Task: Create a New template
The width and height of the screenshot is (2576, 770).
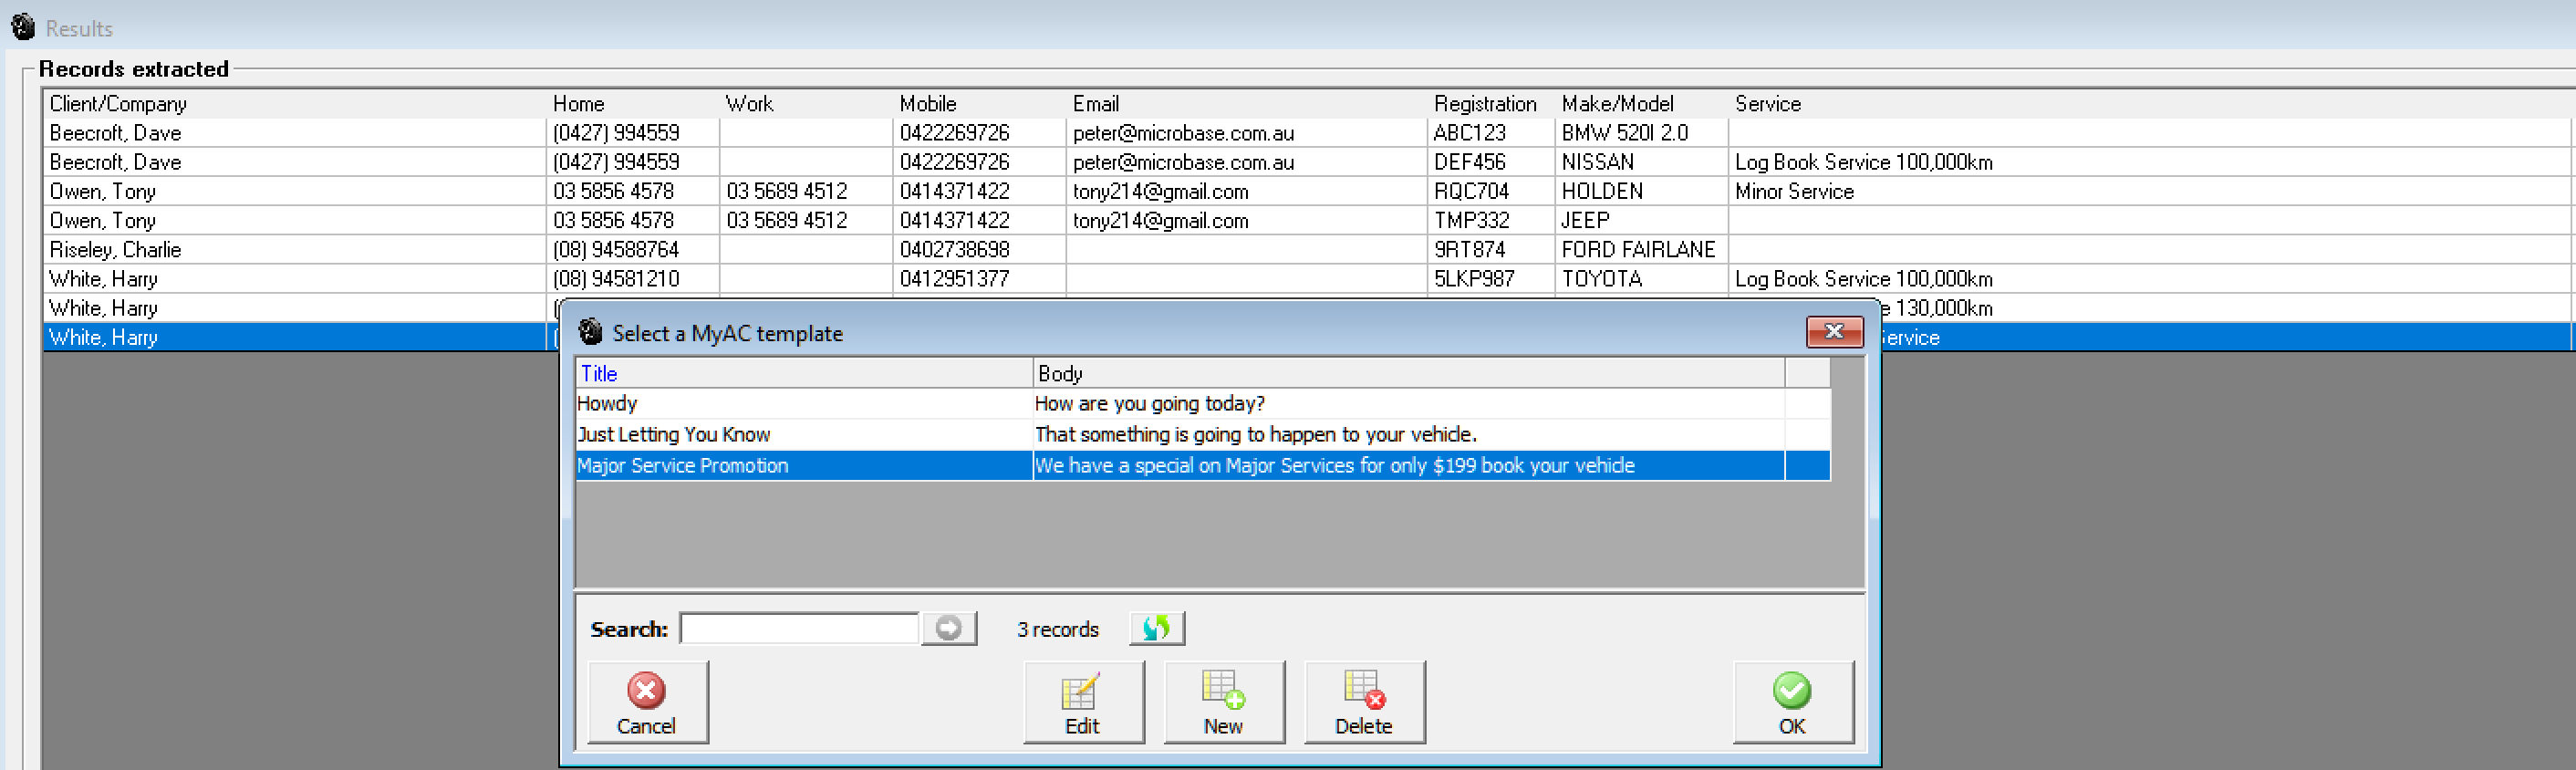Action: (1223, 702)
